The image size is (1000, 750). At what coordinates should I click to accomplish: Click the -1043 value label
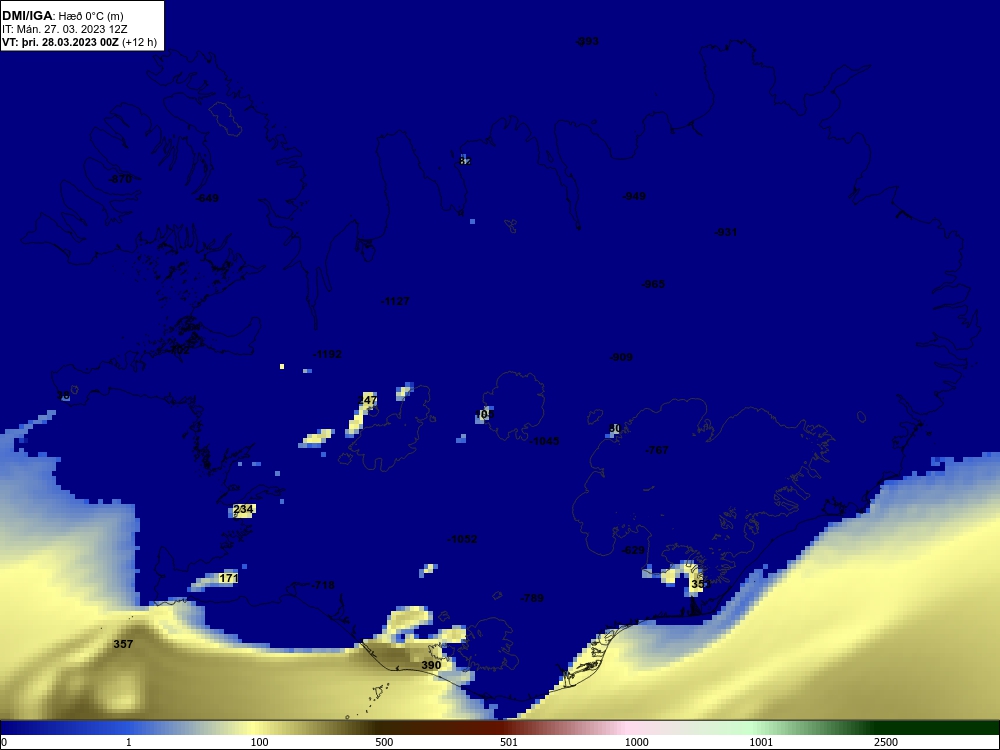point(545,441)
